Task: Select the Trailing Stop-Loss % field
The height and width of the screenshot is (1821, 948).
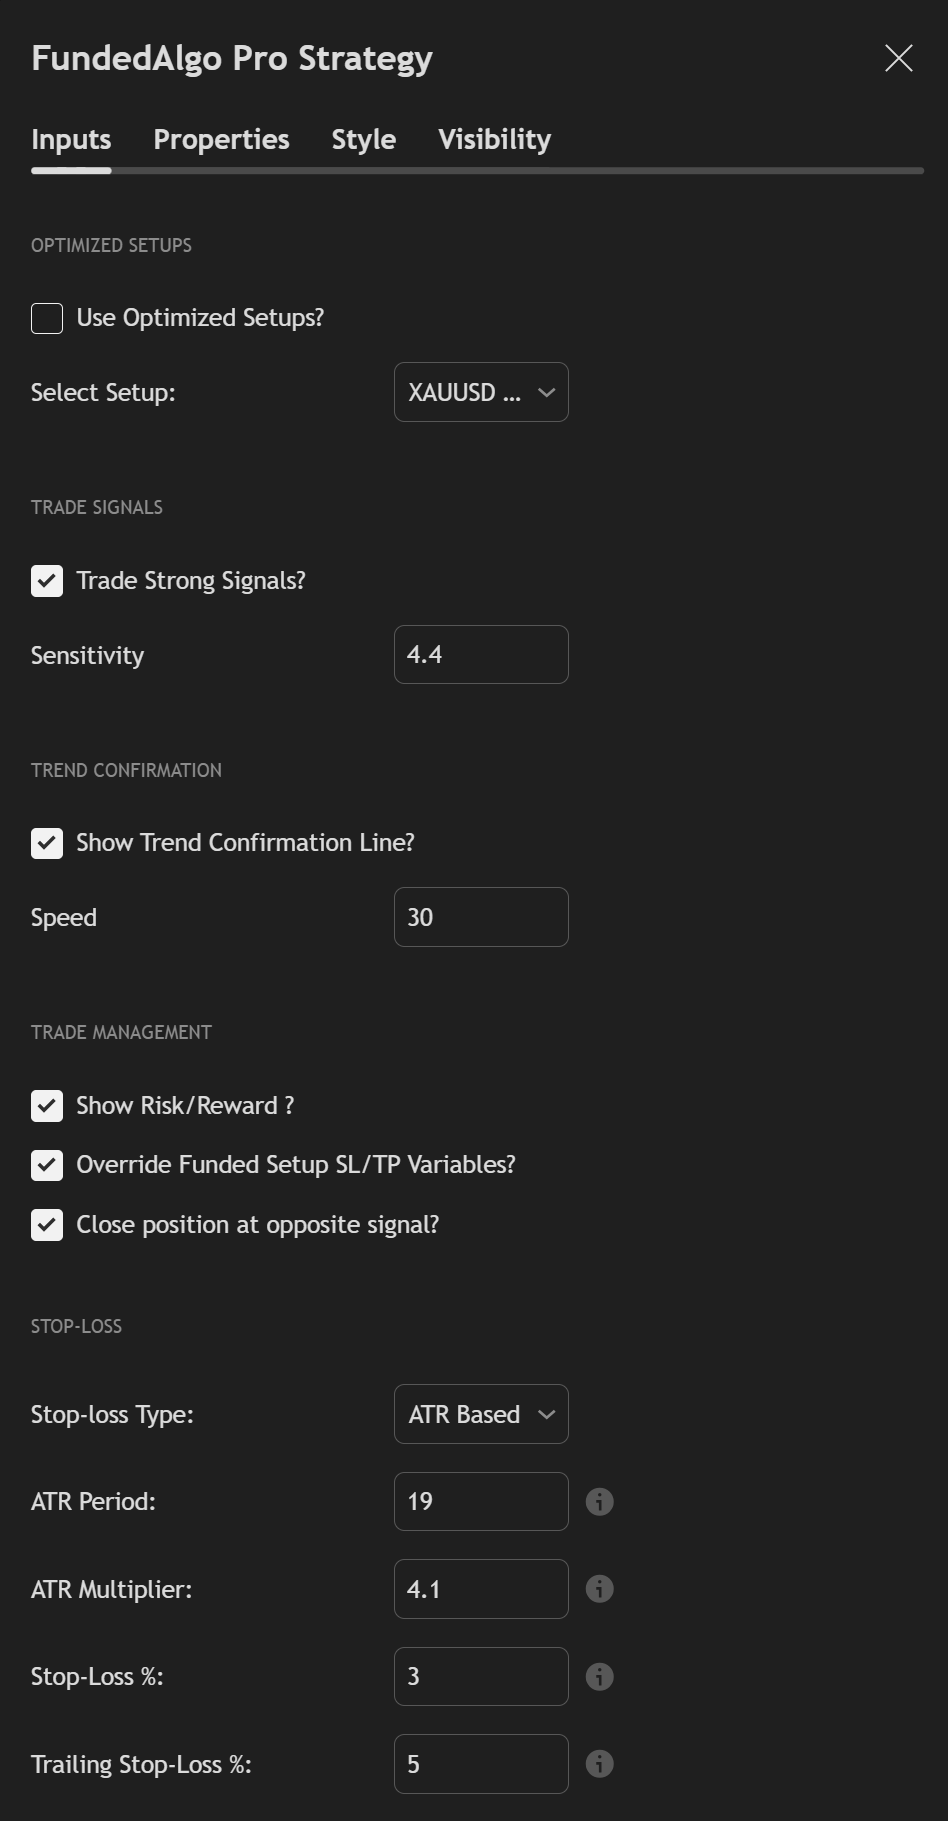Action: (x=481, y=1764)
